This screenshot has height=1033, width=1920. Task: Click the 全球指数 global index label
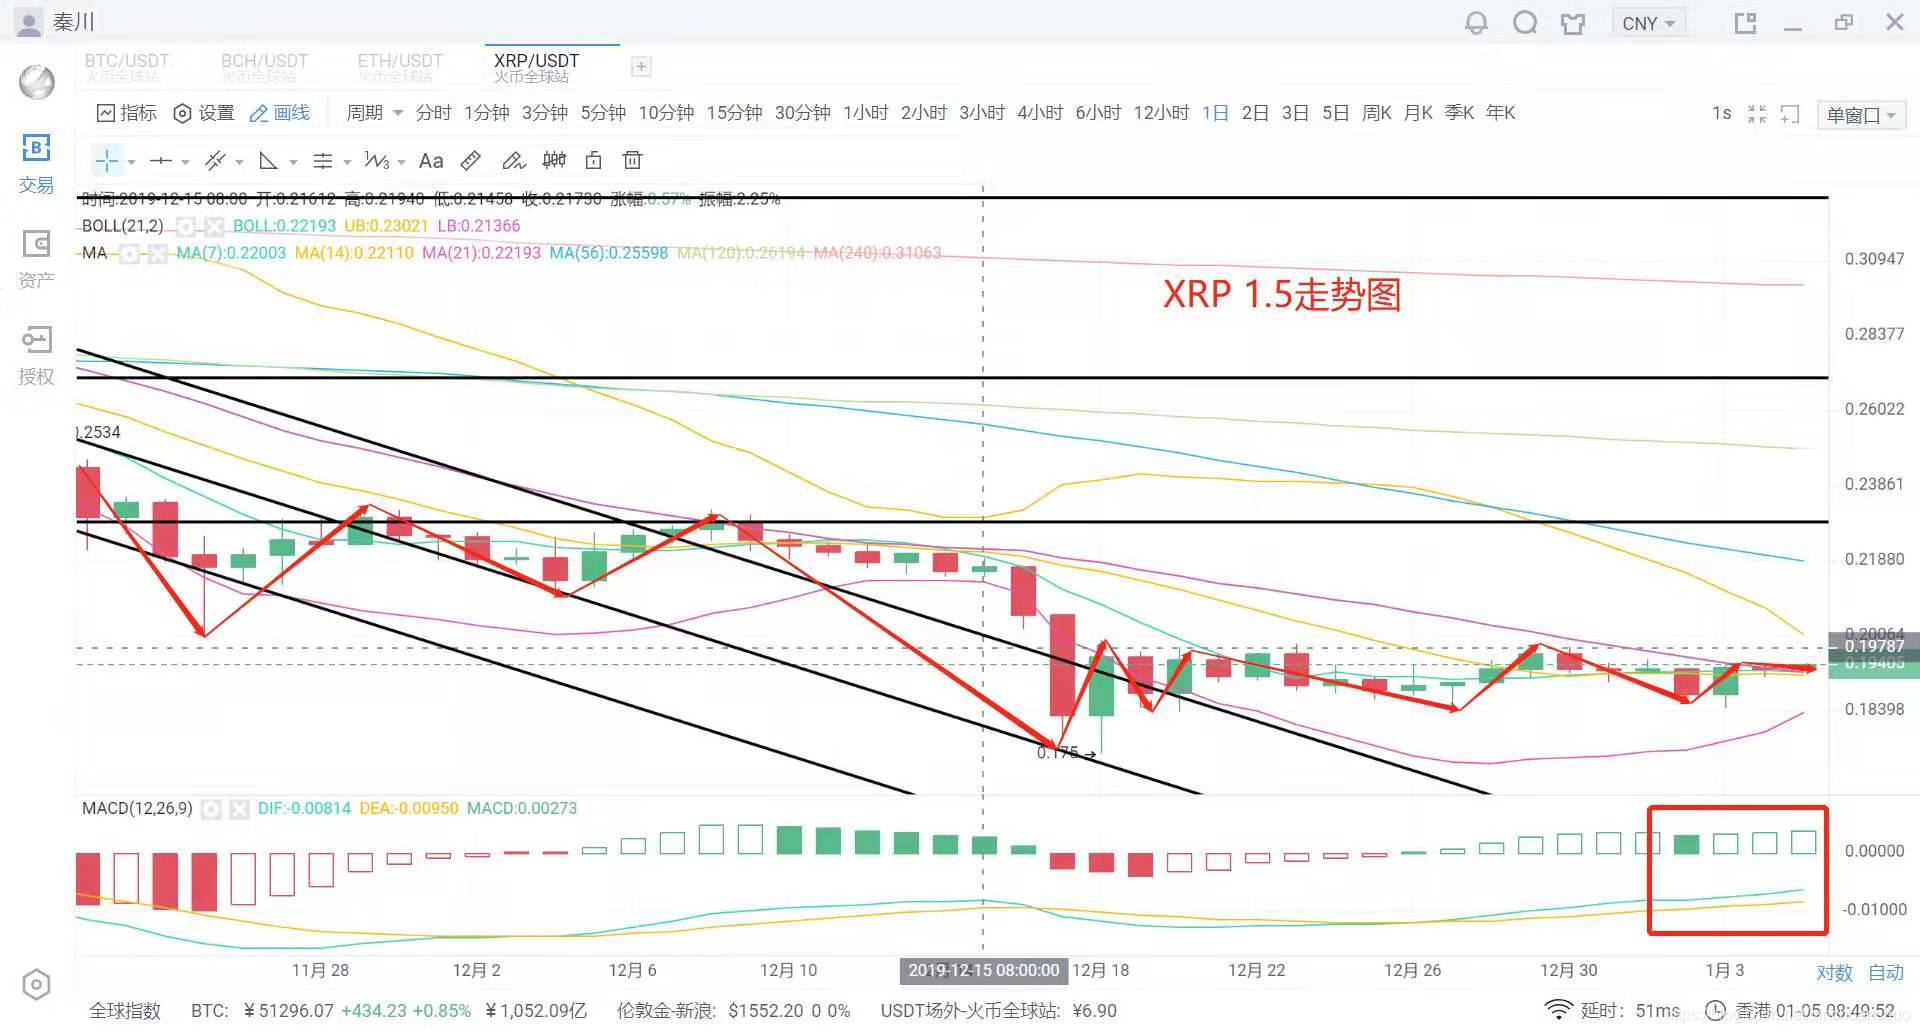click(125, 1011)
